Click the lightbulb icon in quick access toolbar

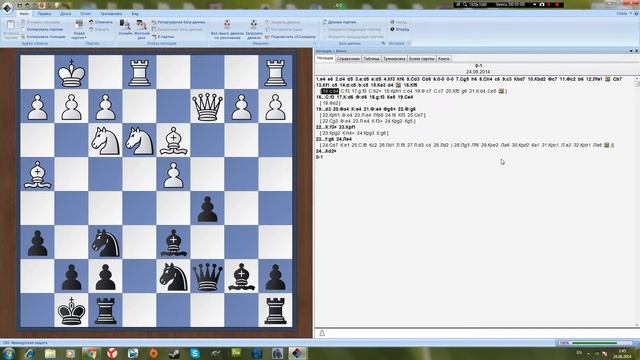tap(57, 5)
